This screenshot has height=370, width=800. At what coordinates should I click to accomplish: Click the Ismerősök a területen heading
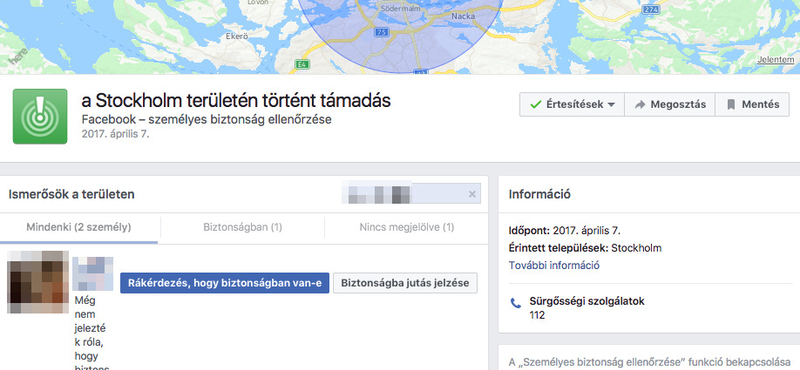click(71, 194)
